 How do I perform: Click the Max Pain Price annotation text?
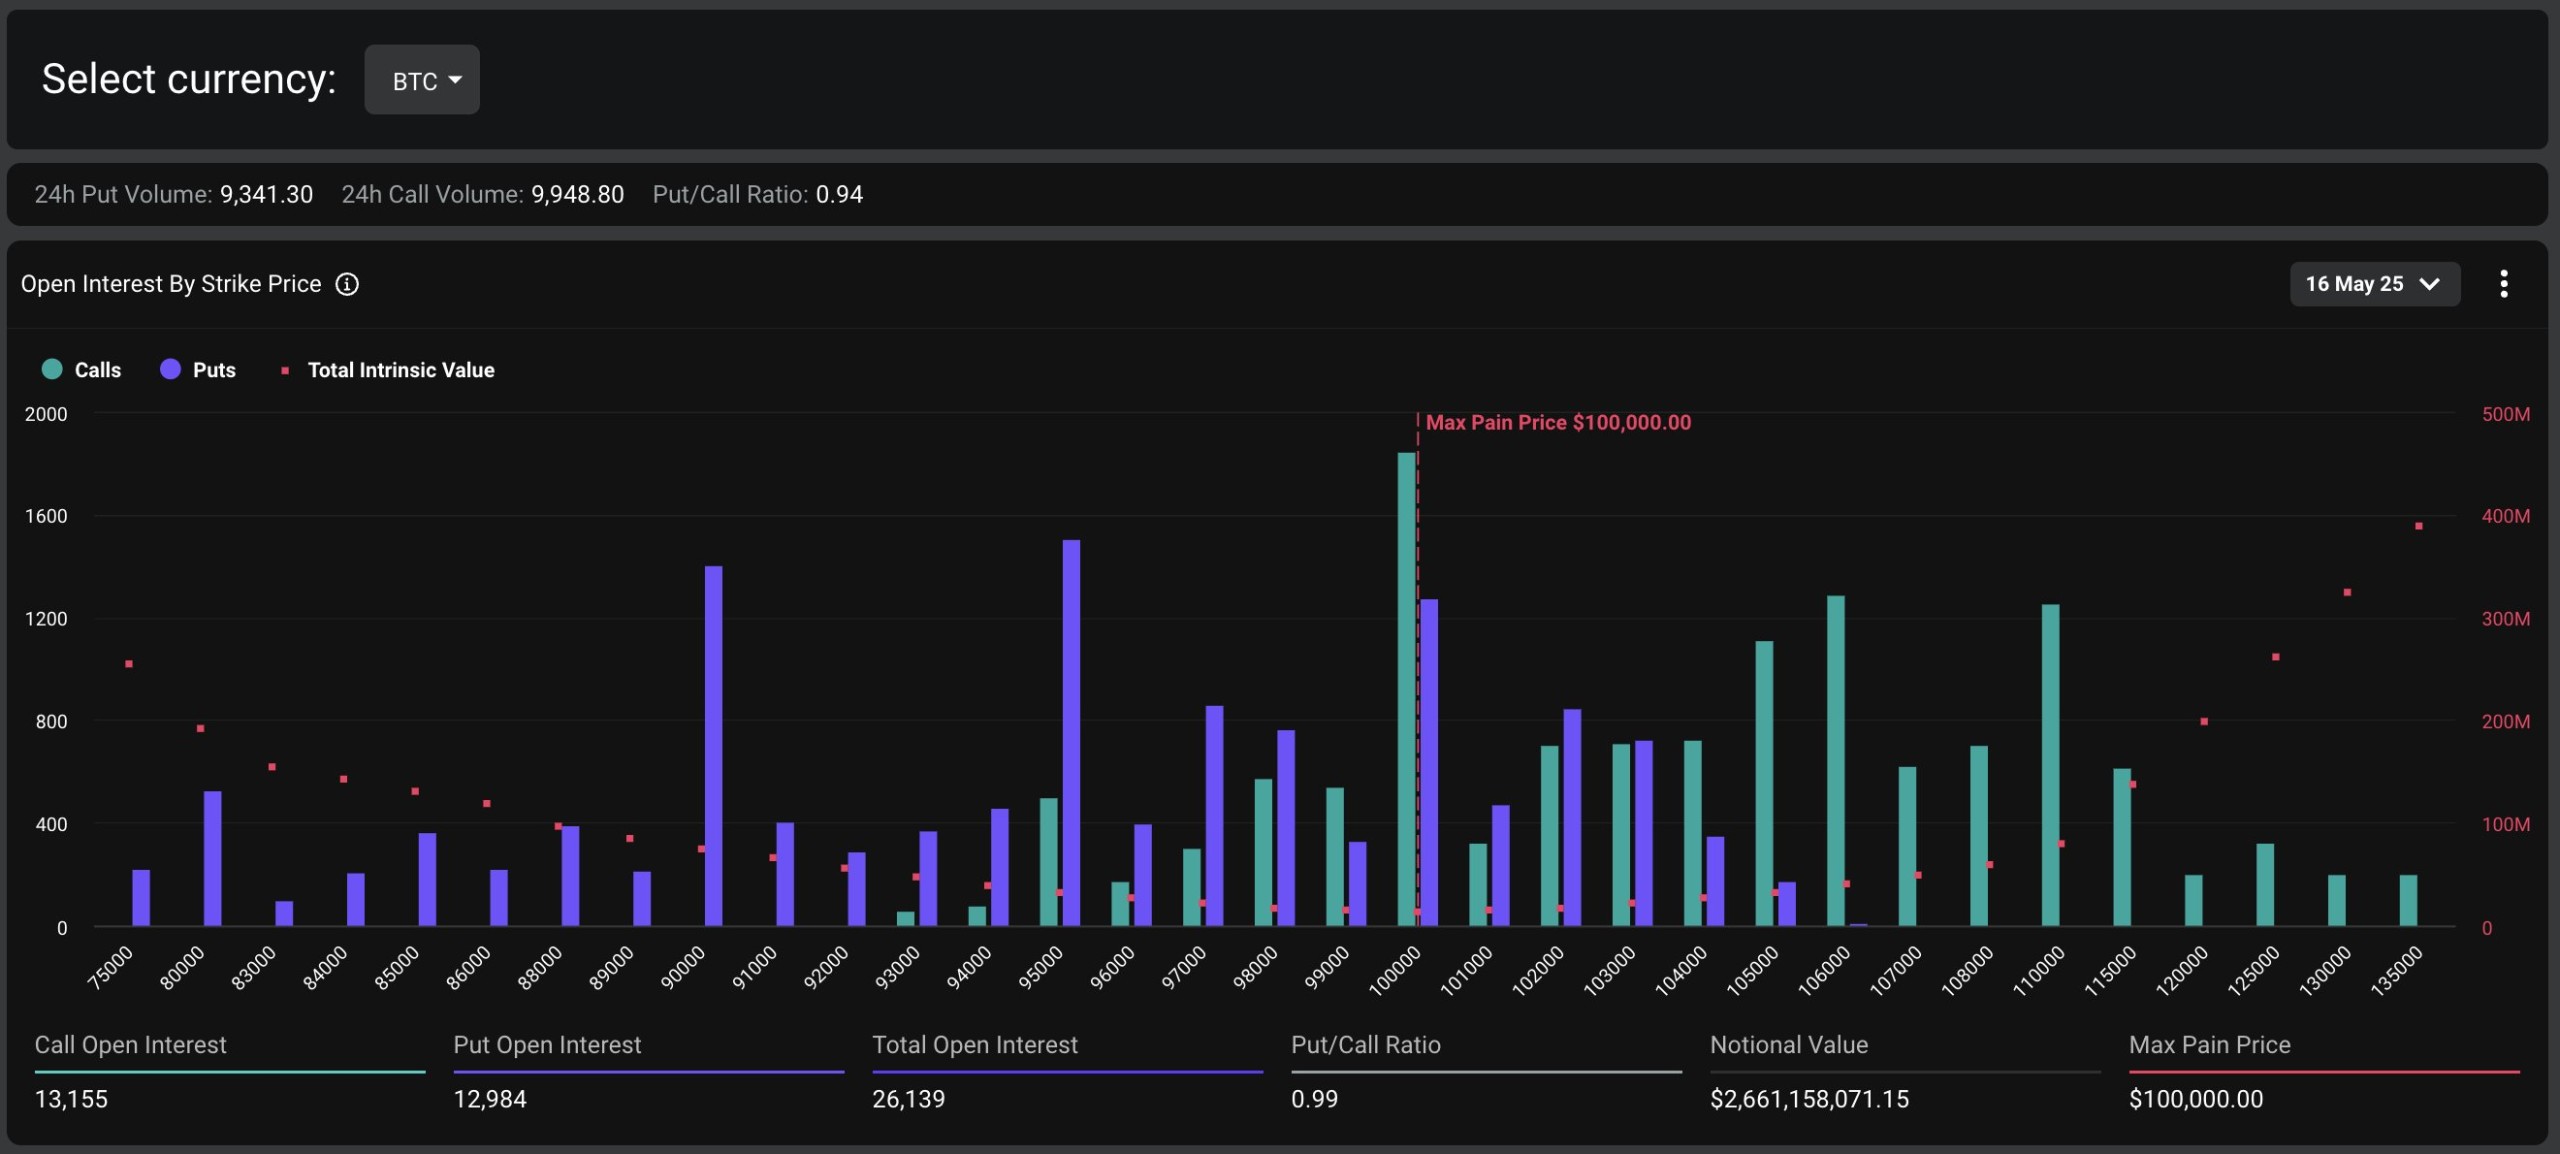[1558, 422]
